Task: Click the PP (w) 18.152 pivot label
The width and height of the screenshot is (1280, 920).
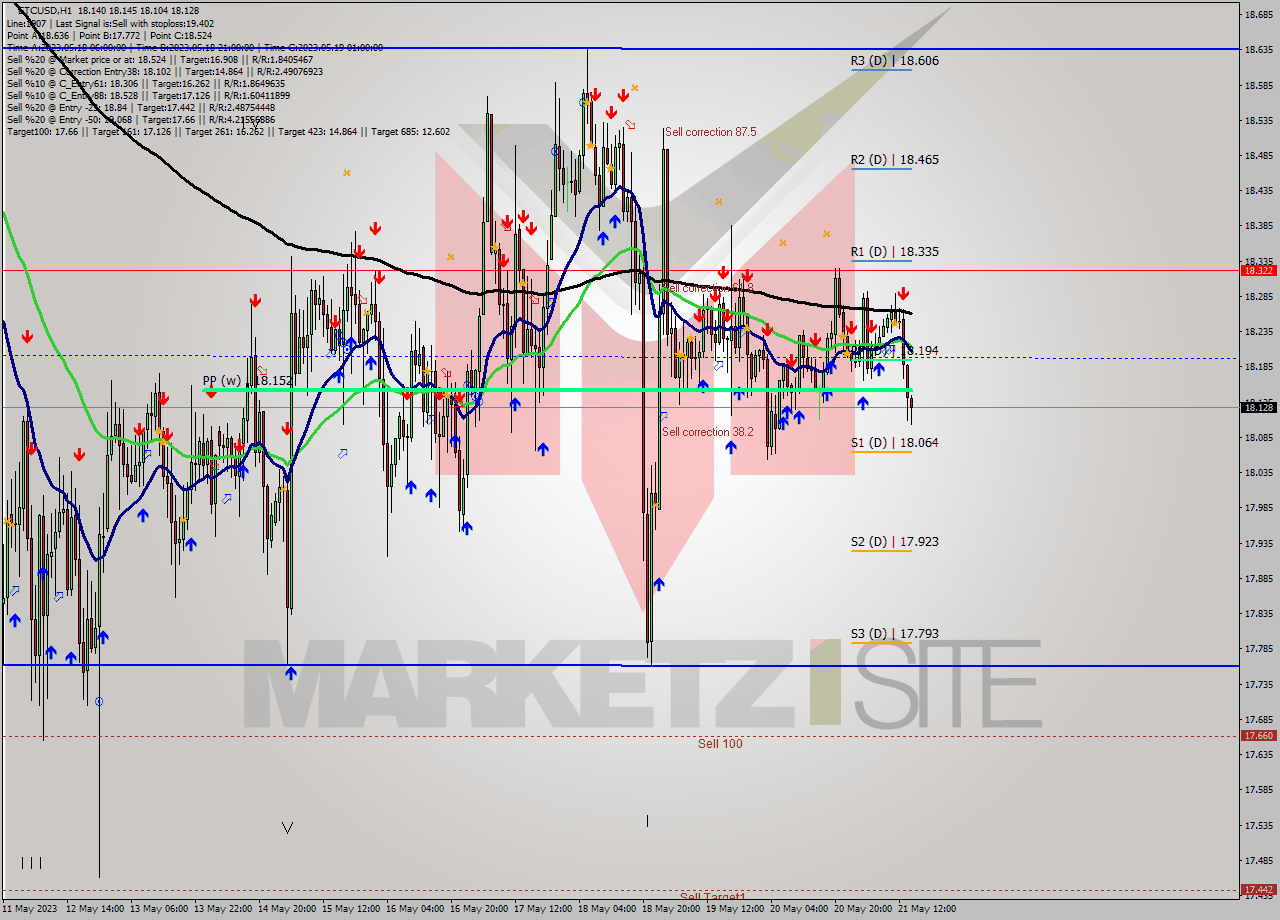Action: 247,381
